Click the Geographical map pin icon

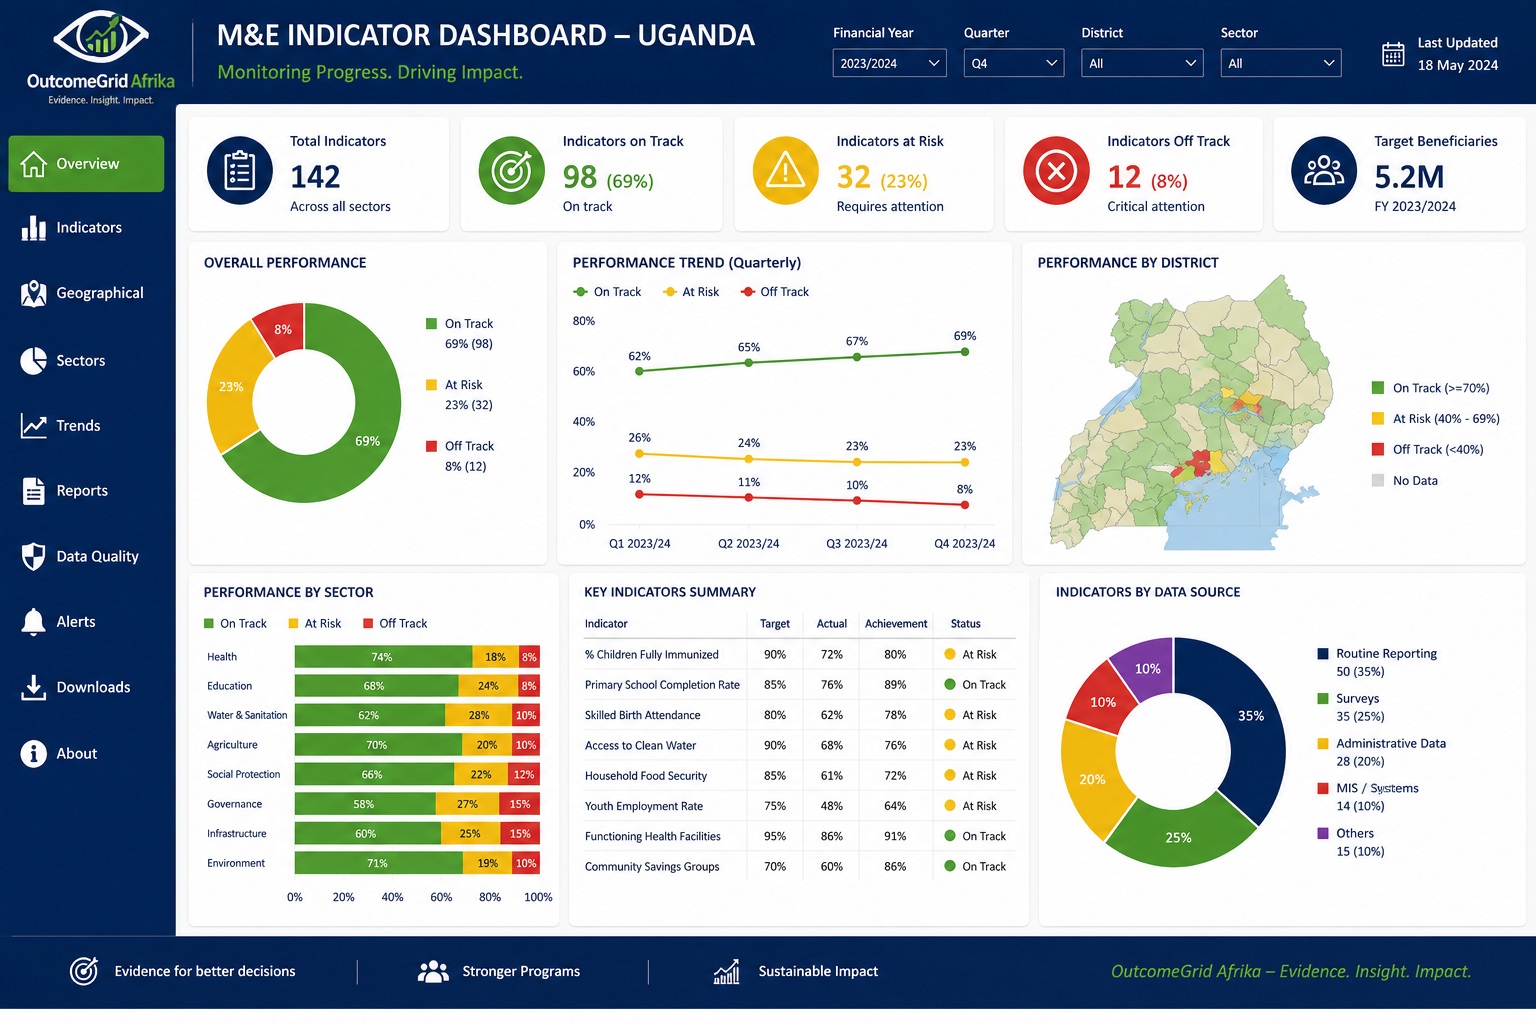click(x=34, y=293)
